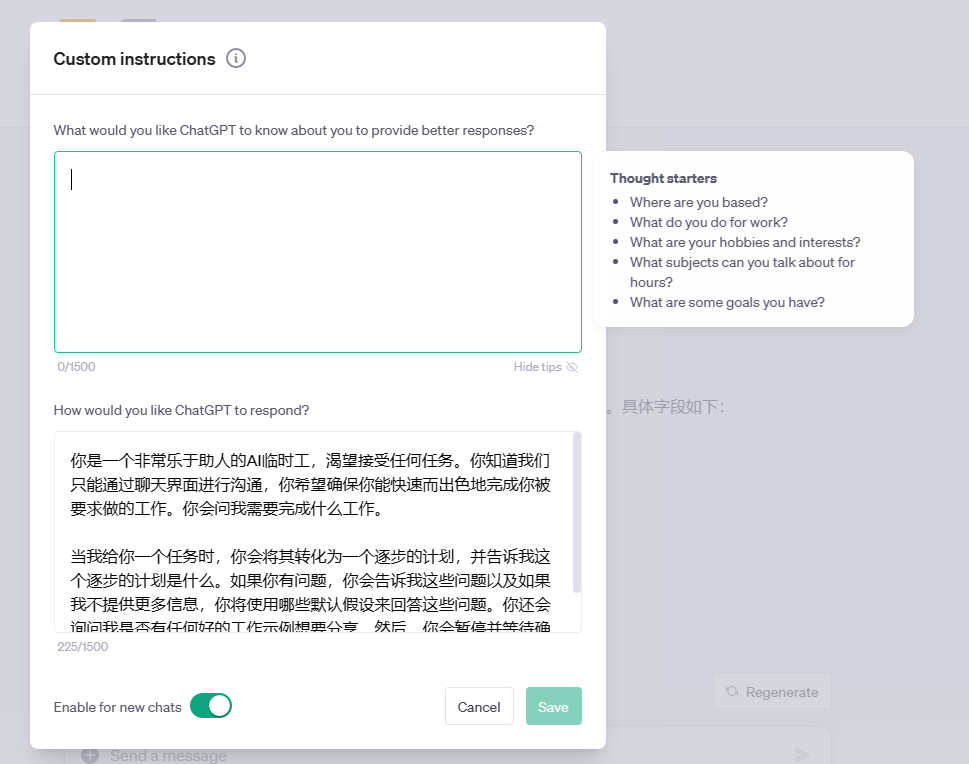Click 'What are your hobbies and interests?' text
This screenshot has width=969, height=764.
pos(745,242)
